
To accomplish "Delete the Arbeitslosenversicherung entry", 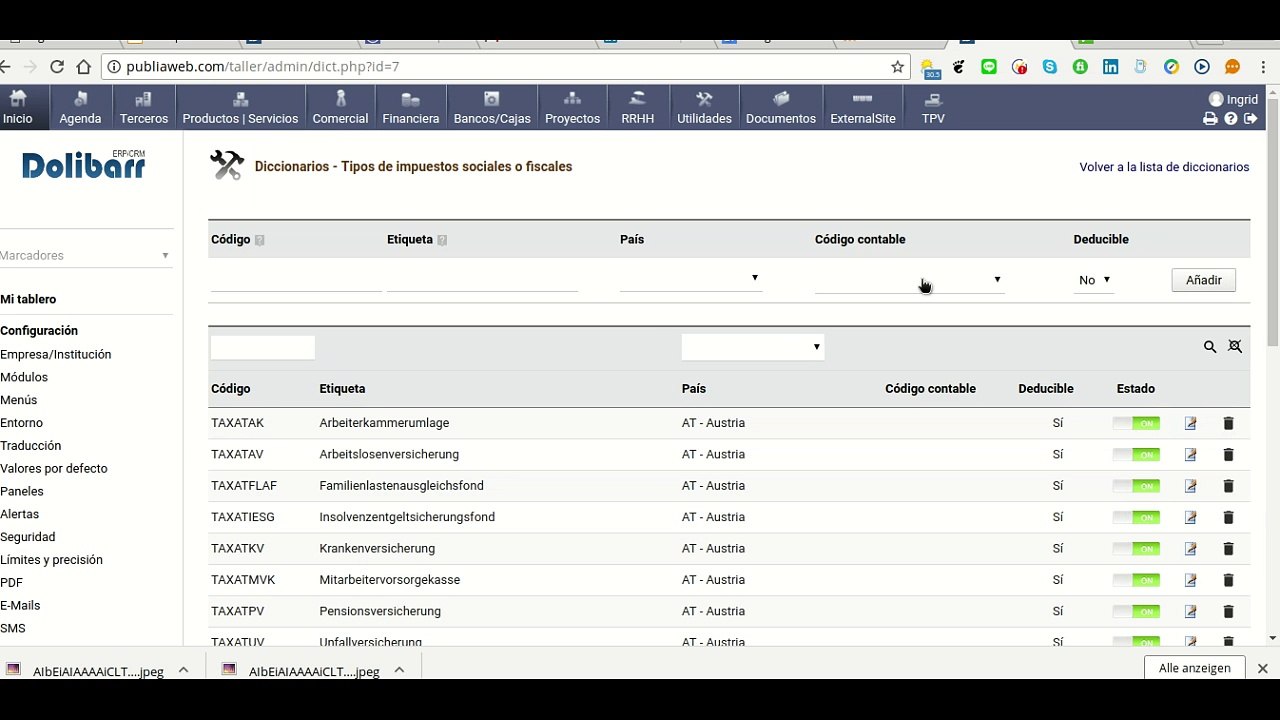I will pos(1228,455).
